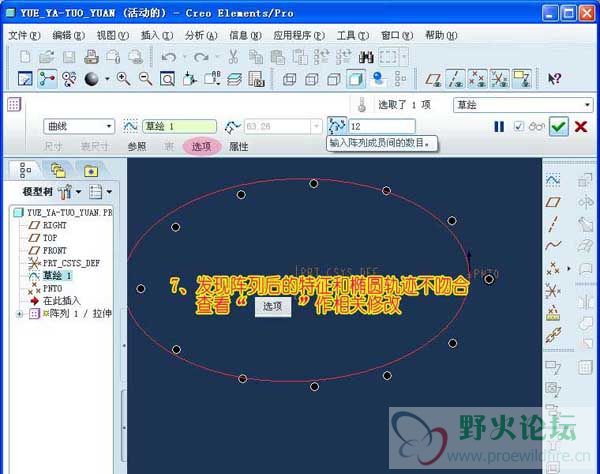The height and width of the screenshot is (474, 600).
Task: Click the 草绘 1 curve collector field
Action: click(x=179, y=126)
